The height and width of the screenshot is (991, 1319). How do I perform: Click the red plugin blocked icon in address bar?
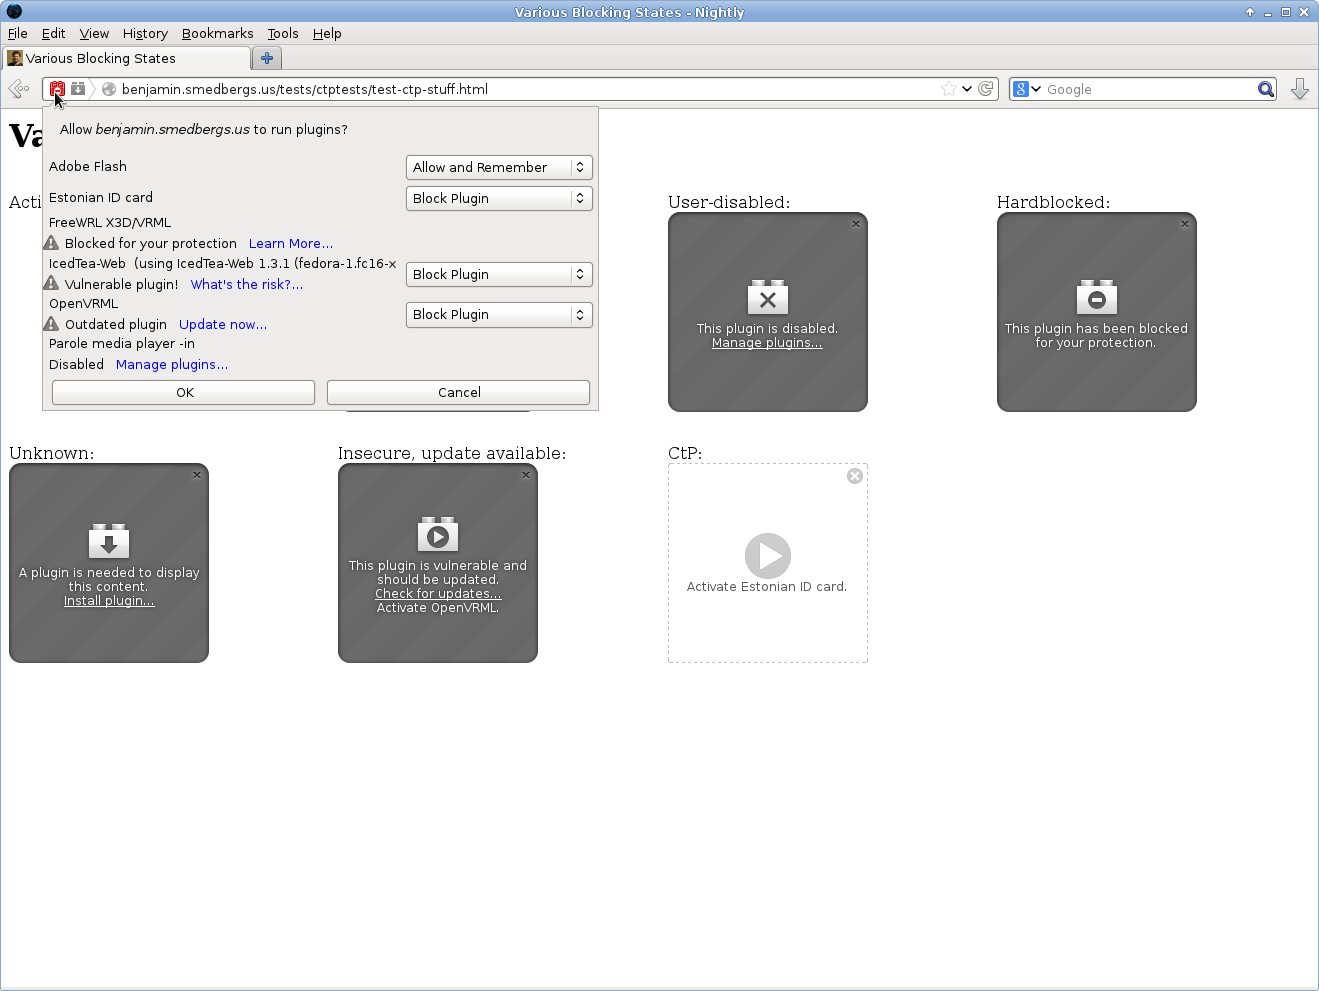point(57,89)
